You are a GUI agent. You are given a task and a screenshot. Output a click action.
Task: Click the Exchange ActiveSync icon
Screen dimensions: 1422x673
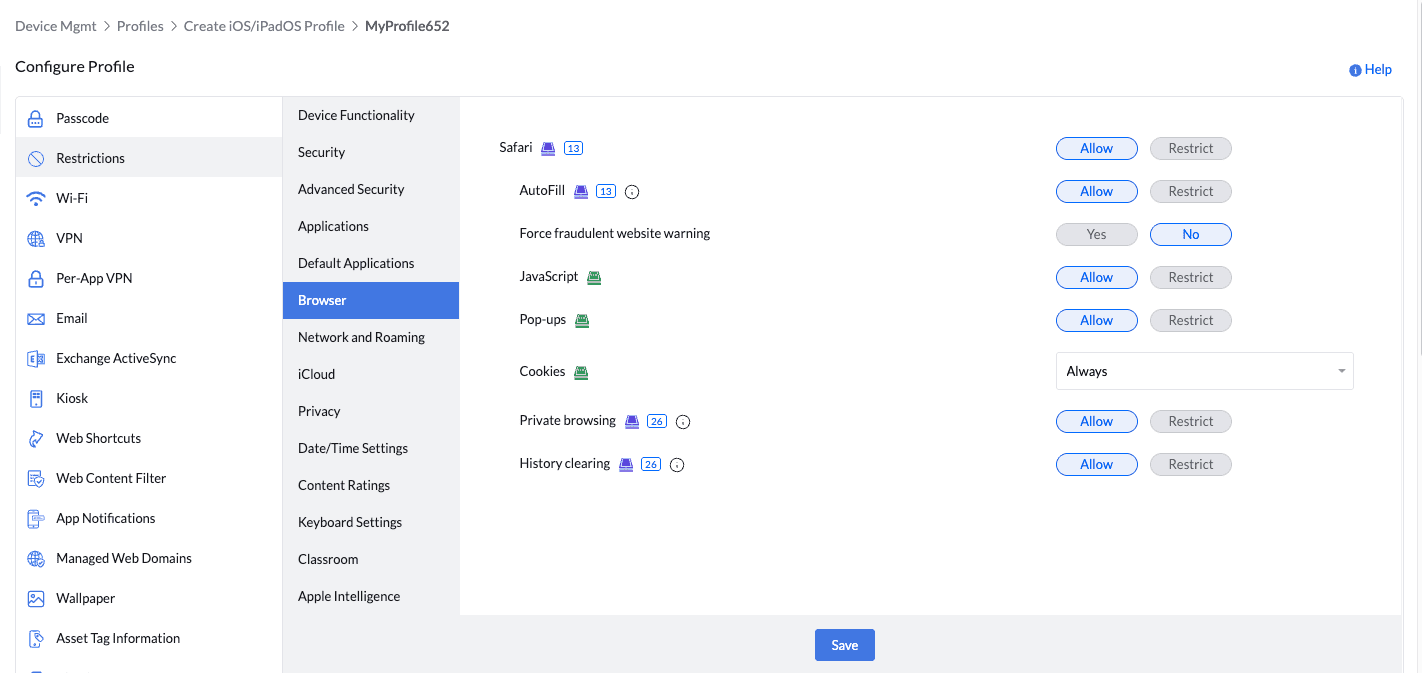pos(36,358)
